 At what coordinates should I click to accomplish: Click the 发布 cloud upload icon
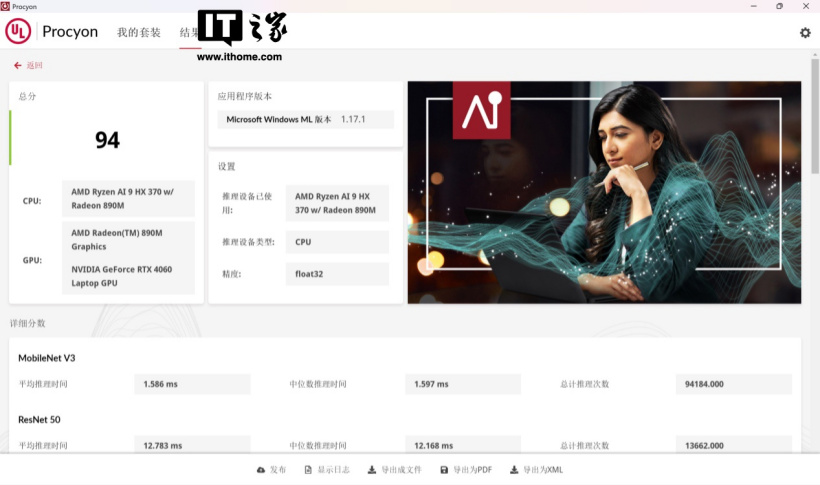(x=261, y=470)
